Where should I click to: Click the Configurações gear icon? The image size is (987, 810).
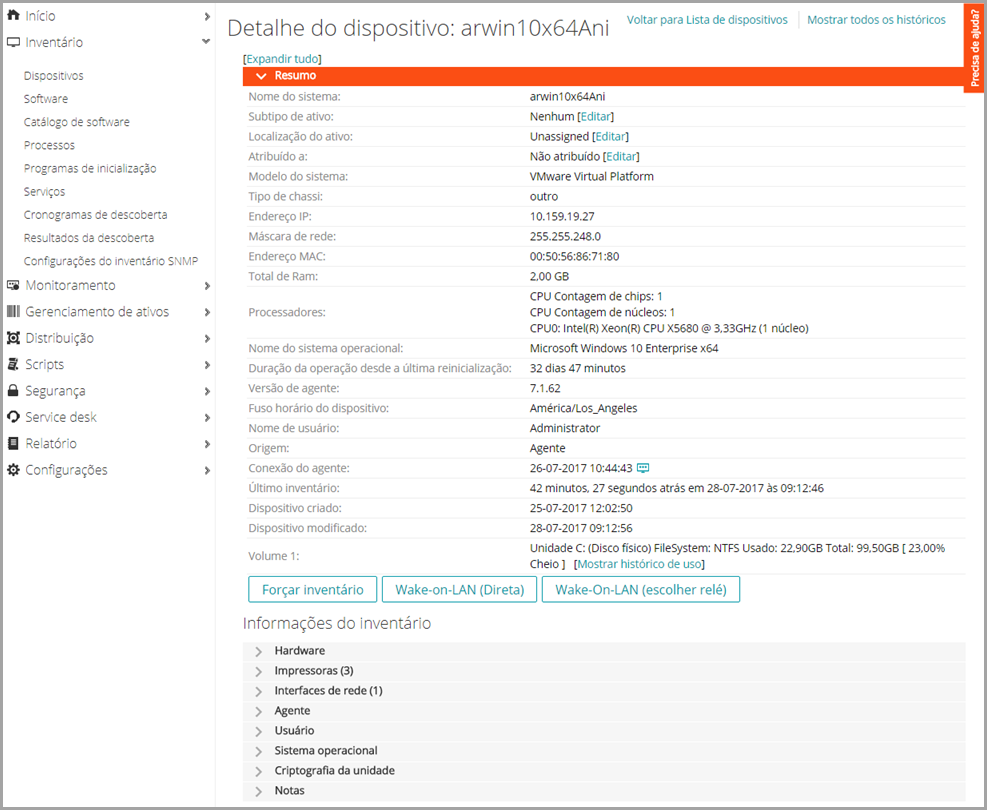click(14, 470)
